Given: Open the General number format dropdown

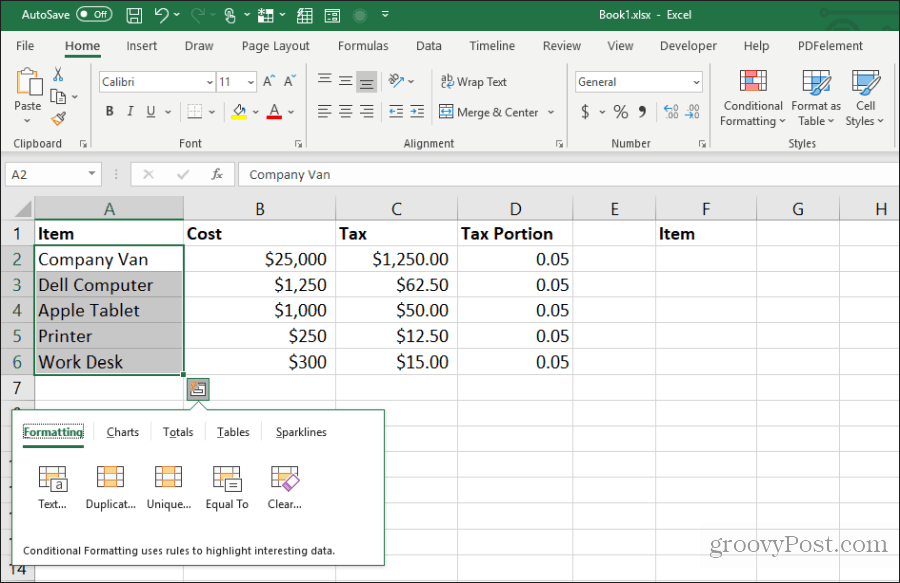Looking at the screenshot, I should pos(696,82).
